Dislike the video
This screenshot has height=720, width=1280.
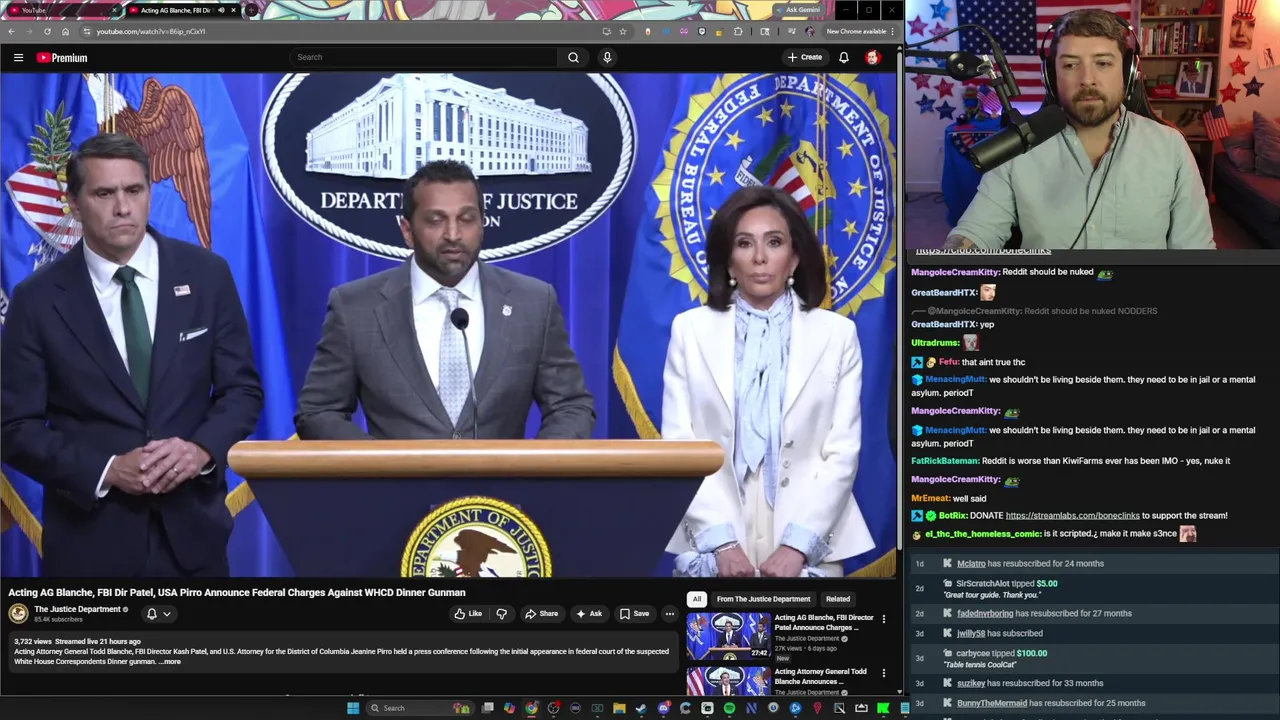[x=501, y=614]
